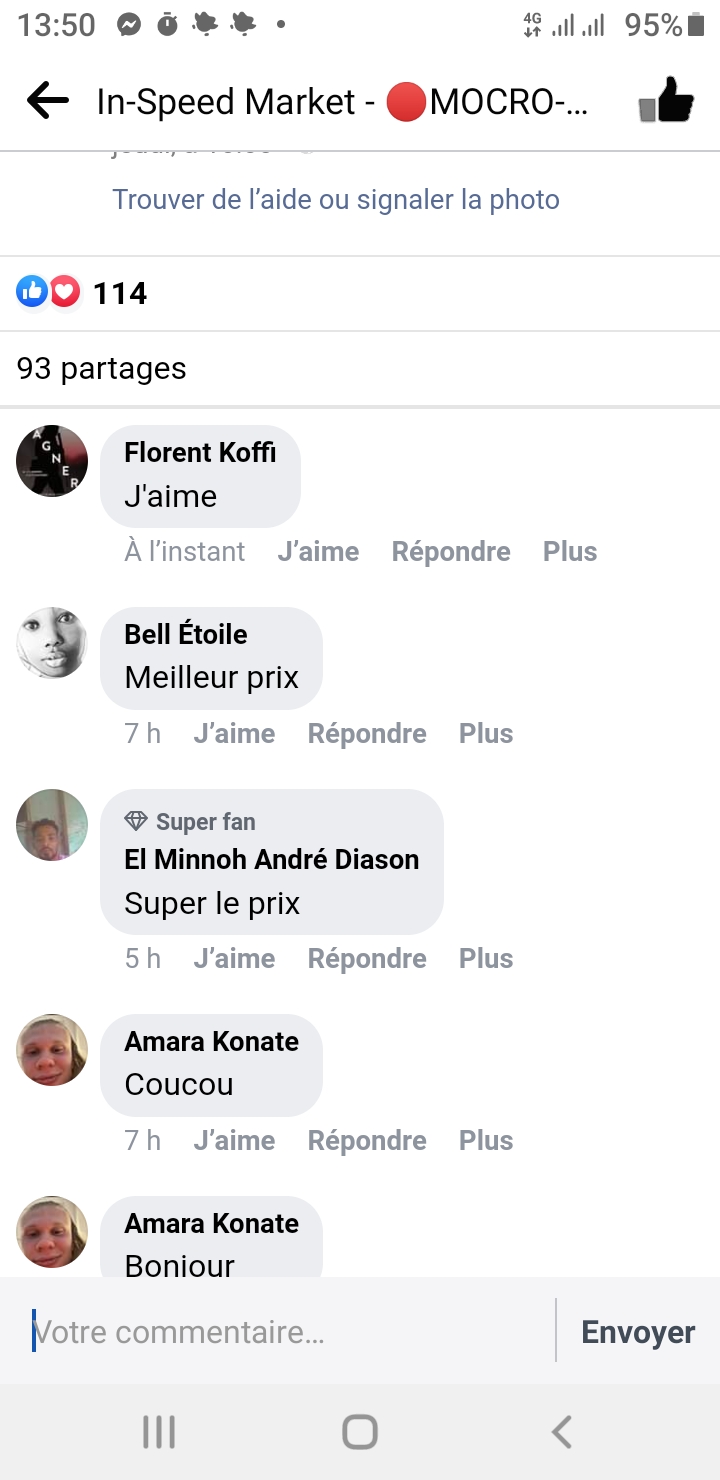720x1480 pixels.
Task: Tap the thumbs-up like page icon
Action: coord(667,101)
